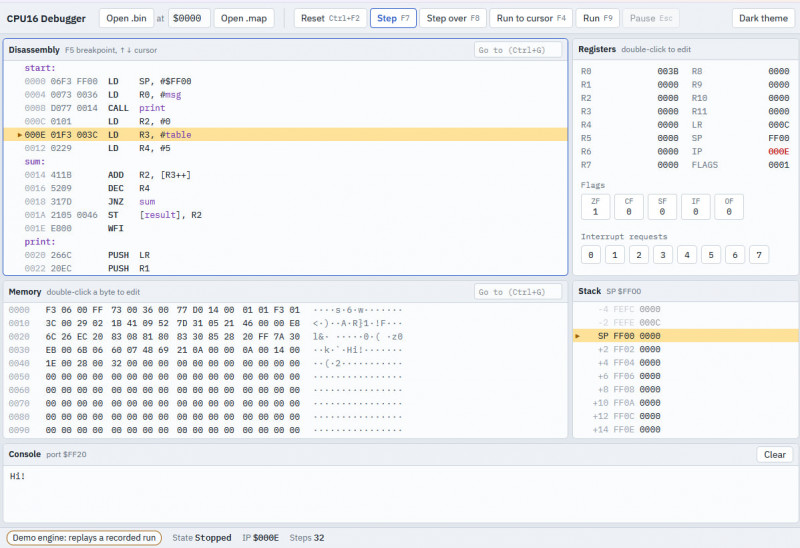Screen dimensions: 800x548
Task: Toggle the IF flag
Action: (x=695, y=207)
